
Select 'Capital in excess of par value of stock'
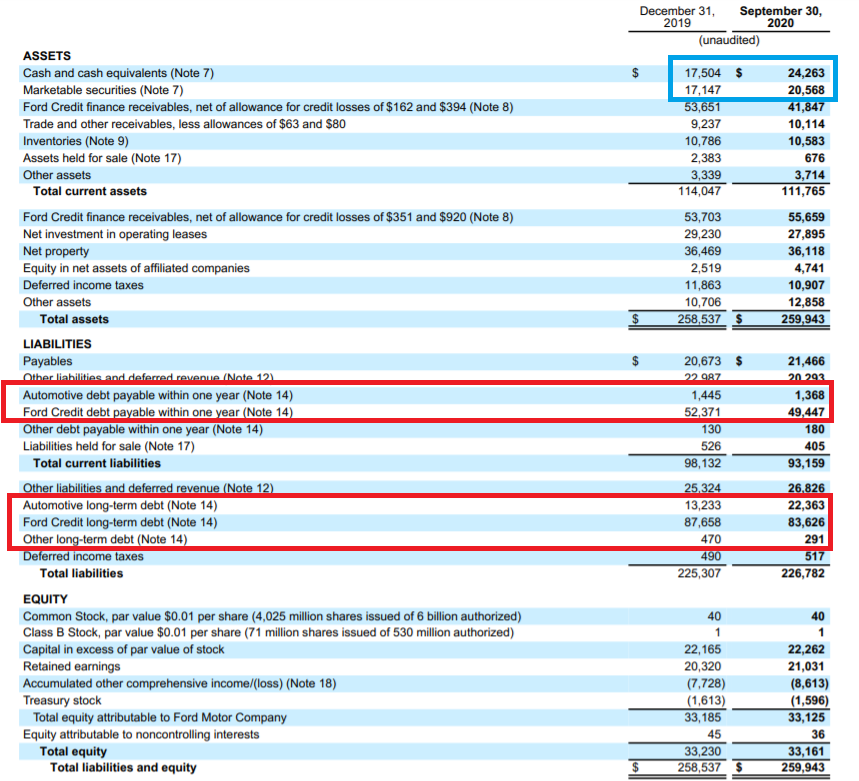[124, 649]
